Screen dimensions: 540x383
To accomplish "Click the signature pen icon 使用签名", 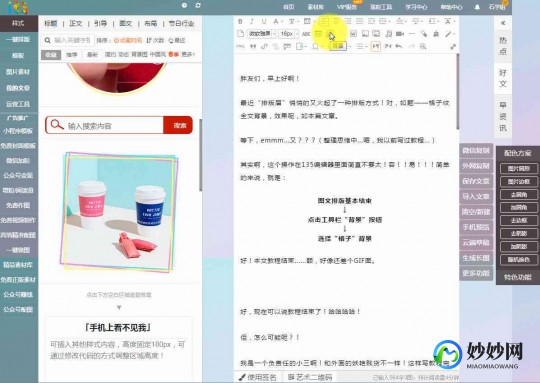I will (x=258, y=377).
